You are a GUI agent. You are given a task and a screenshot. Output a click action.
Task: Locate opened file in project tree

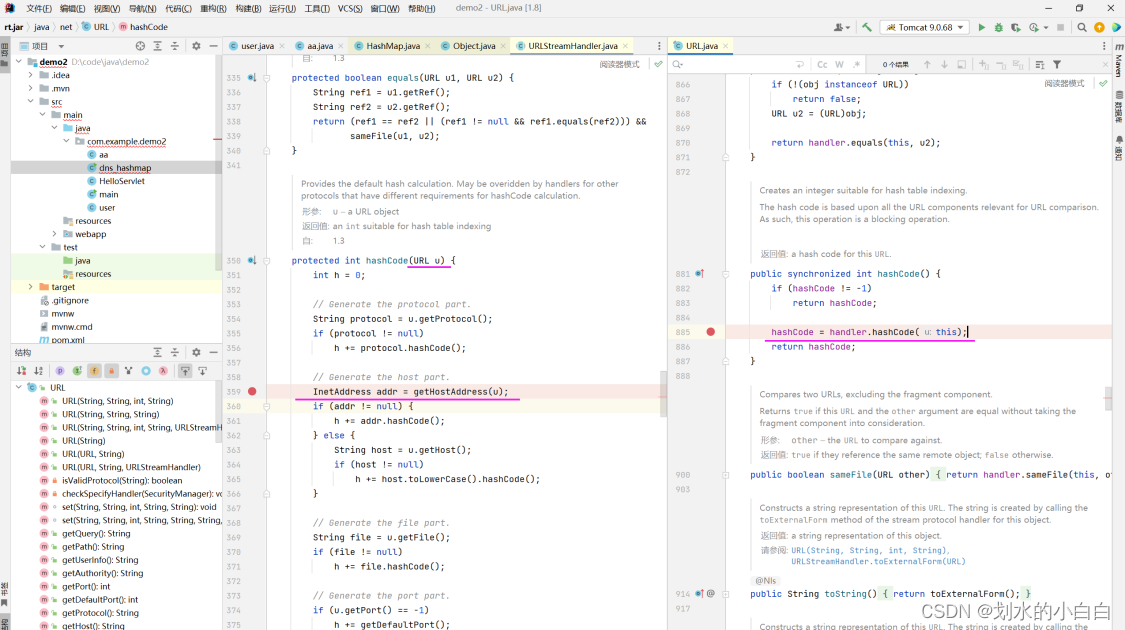point(140,46)
